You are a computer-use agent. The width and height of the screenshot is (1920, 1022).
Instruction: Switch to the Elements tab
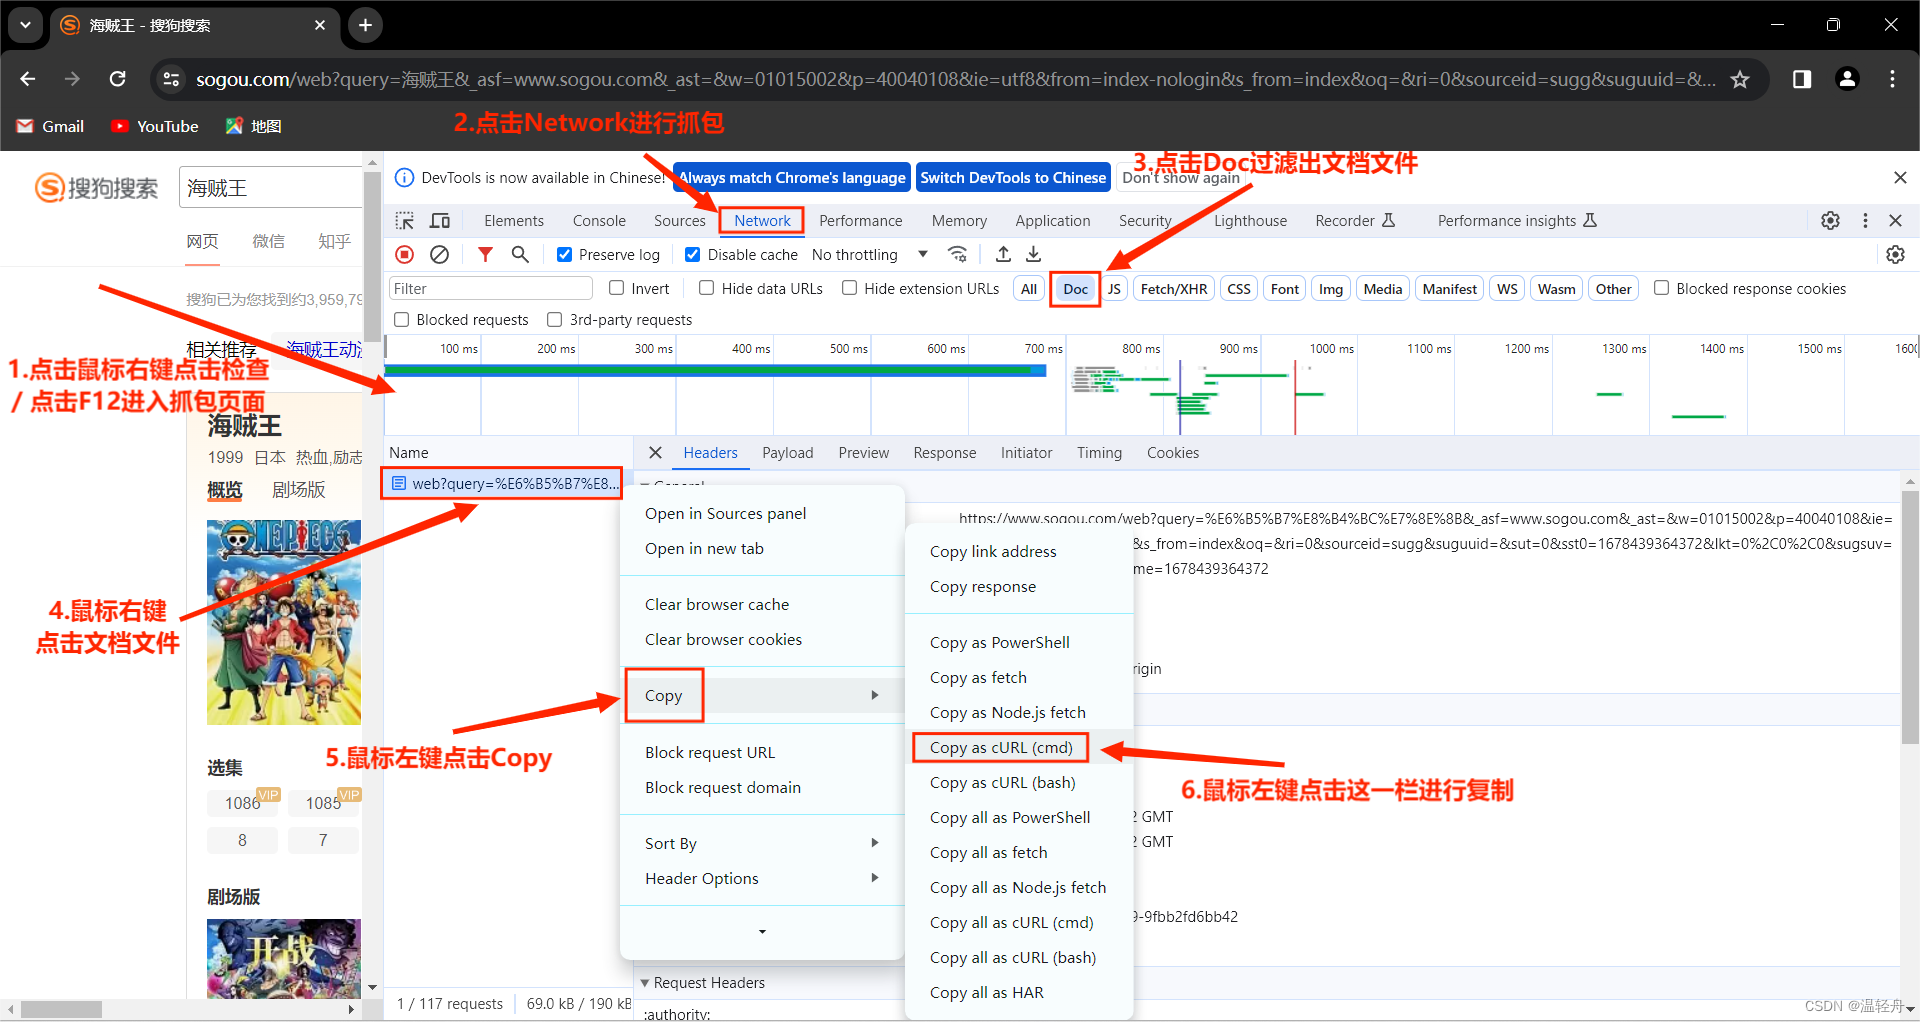(x=514, y=221)
